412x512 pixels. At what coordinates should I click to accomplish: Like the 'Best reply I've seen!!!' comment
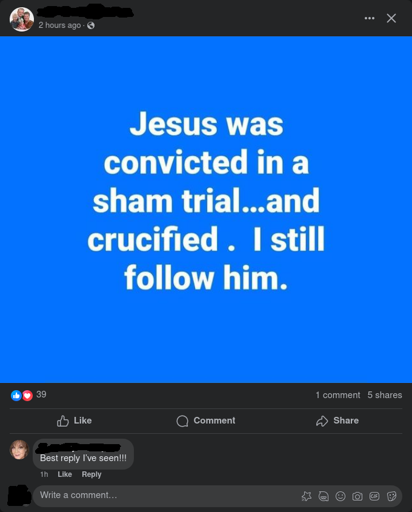click(x=65, y=474)
